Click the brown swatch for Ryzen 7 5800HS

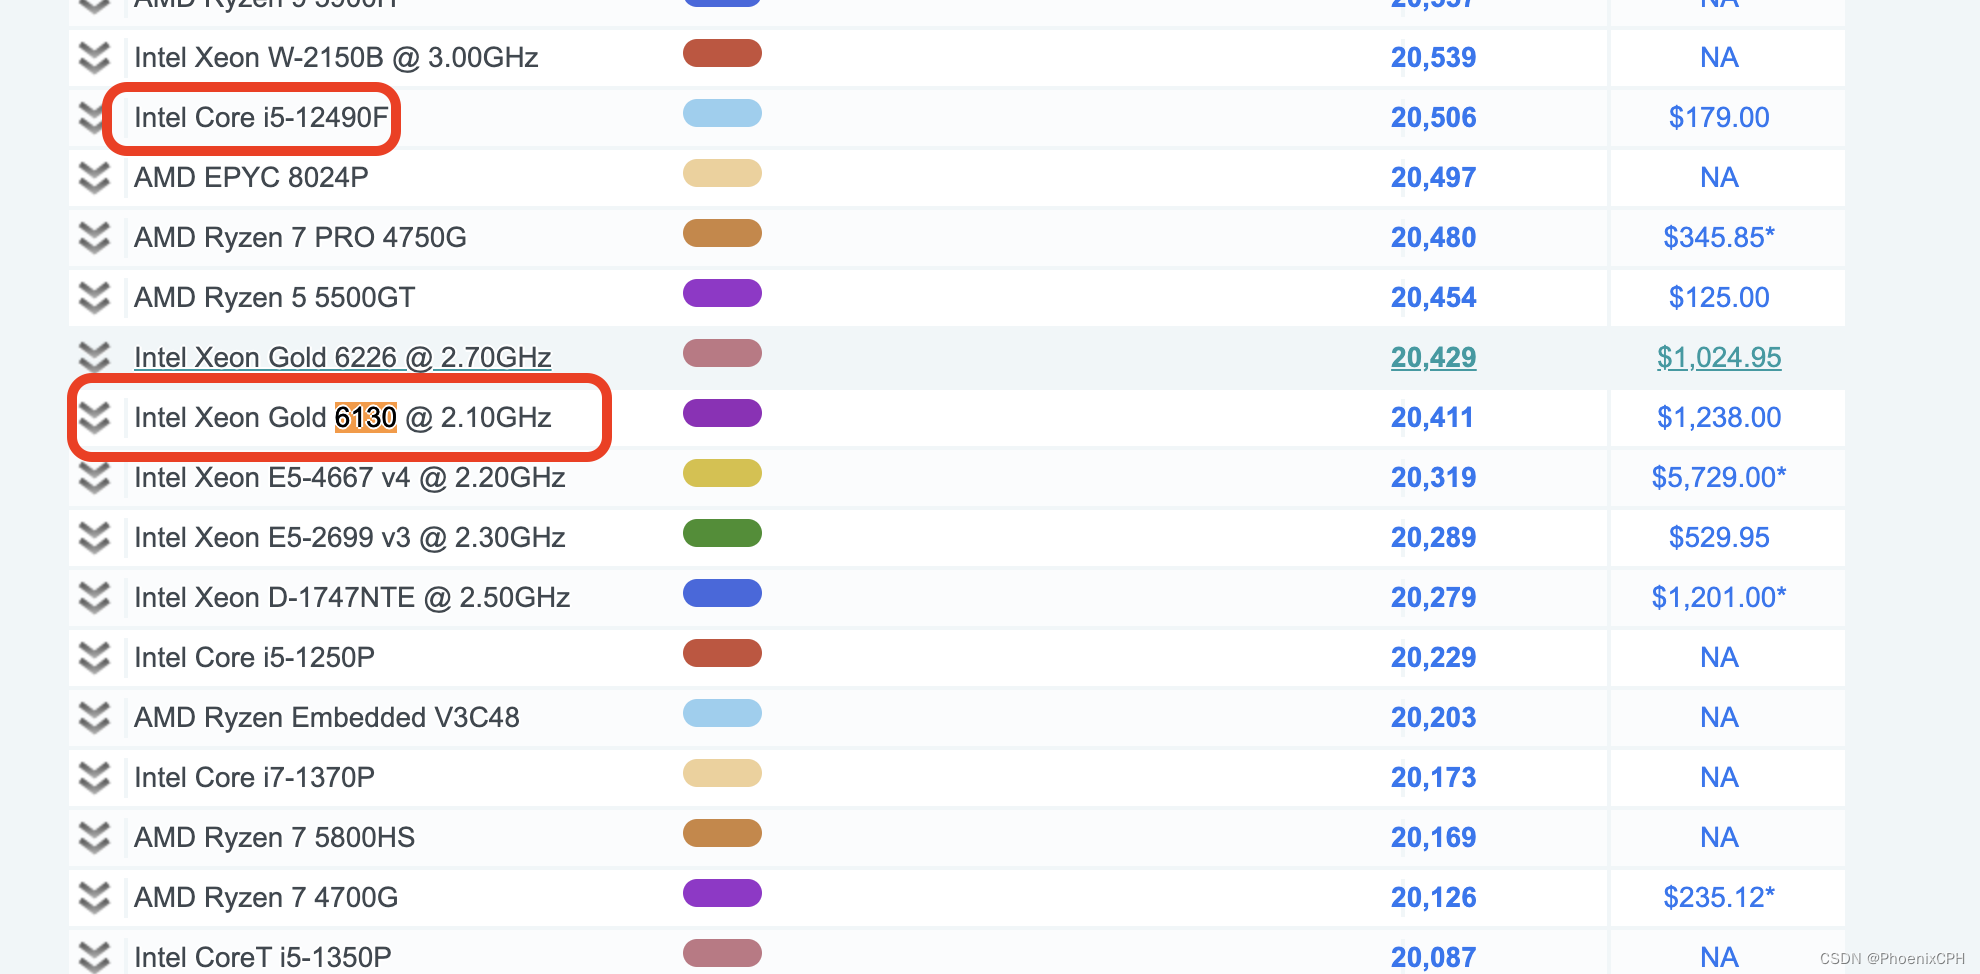pyautogui.click(x=722, y=833)
